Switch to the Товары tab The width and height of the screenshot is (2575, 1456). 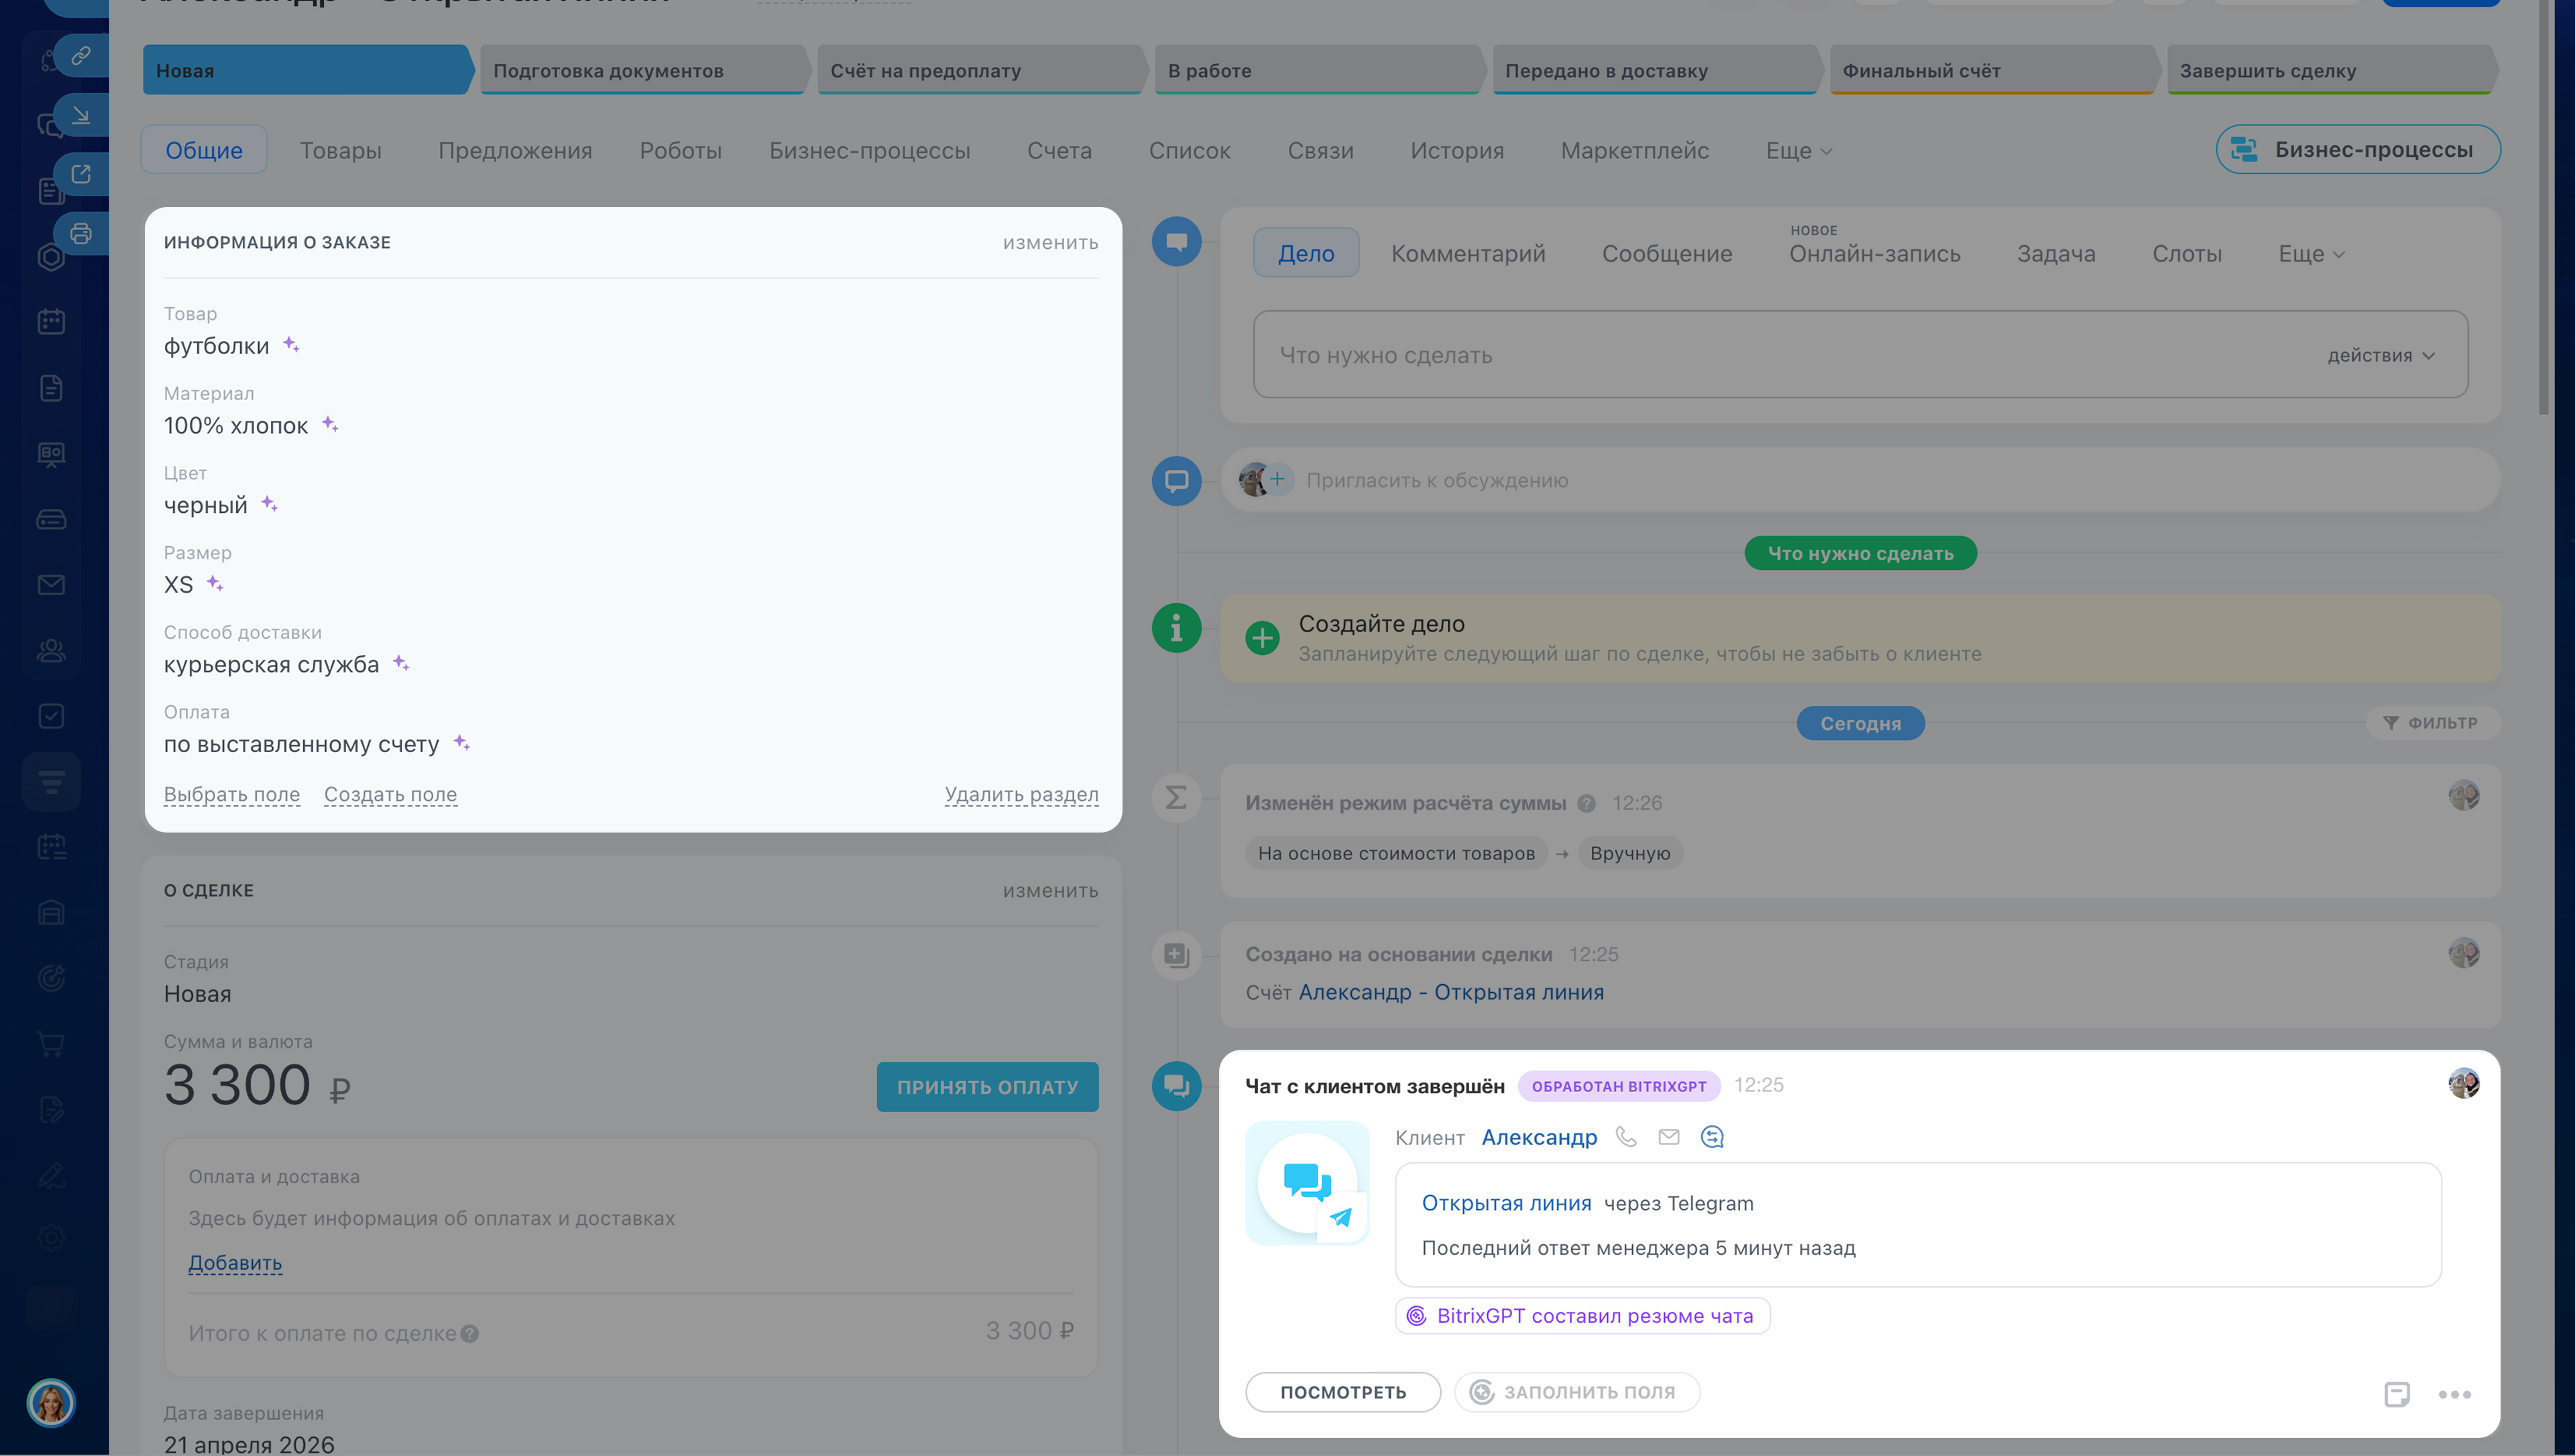click(x=340, y=151)
